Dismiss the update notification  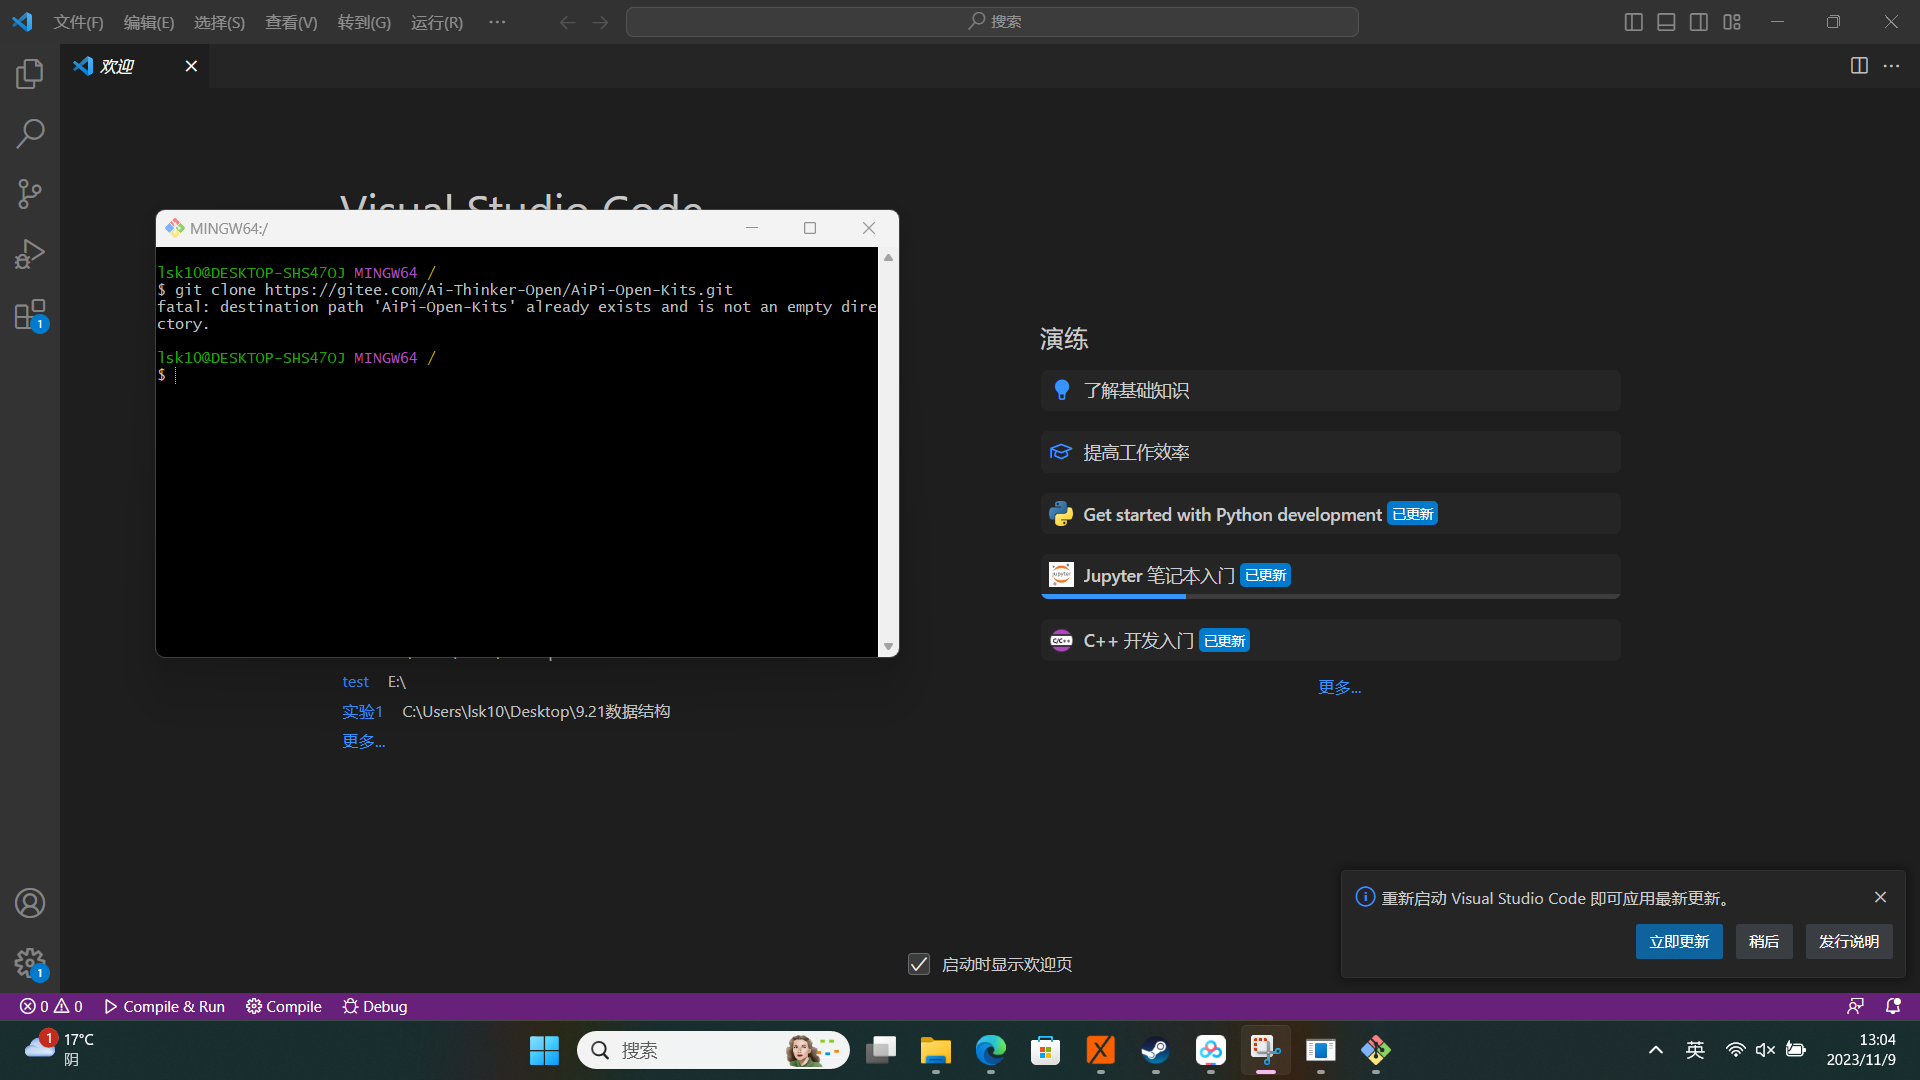(x=1880, y=897)
